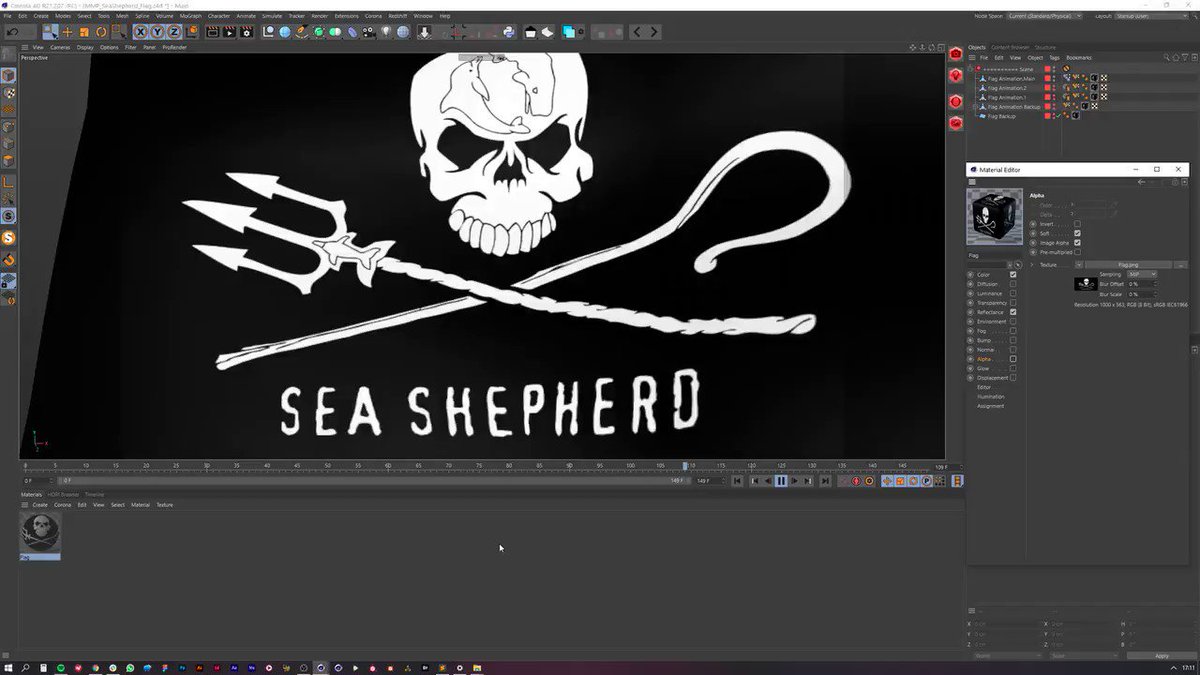Image resolution: width=1200 pixels, height=675 pixels.
Task: Open Assignment settings in Material Editor
Action: (x=990, y=406)
